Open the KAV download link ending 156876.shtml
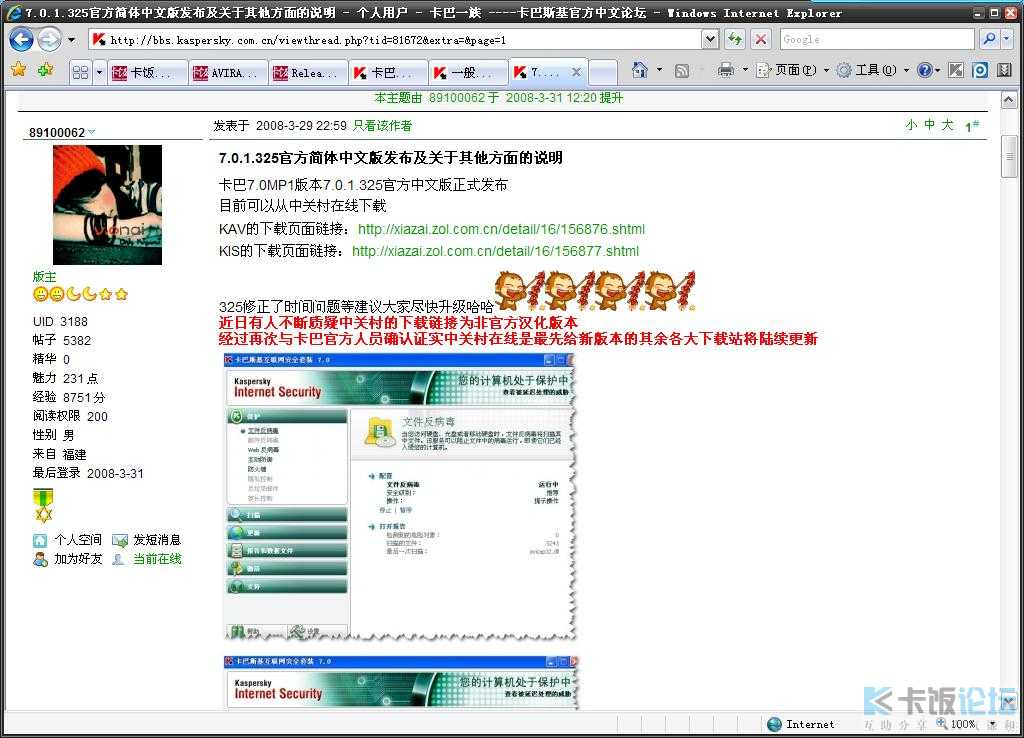1024x738 pixels. (x=501, y=229)
